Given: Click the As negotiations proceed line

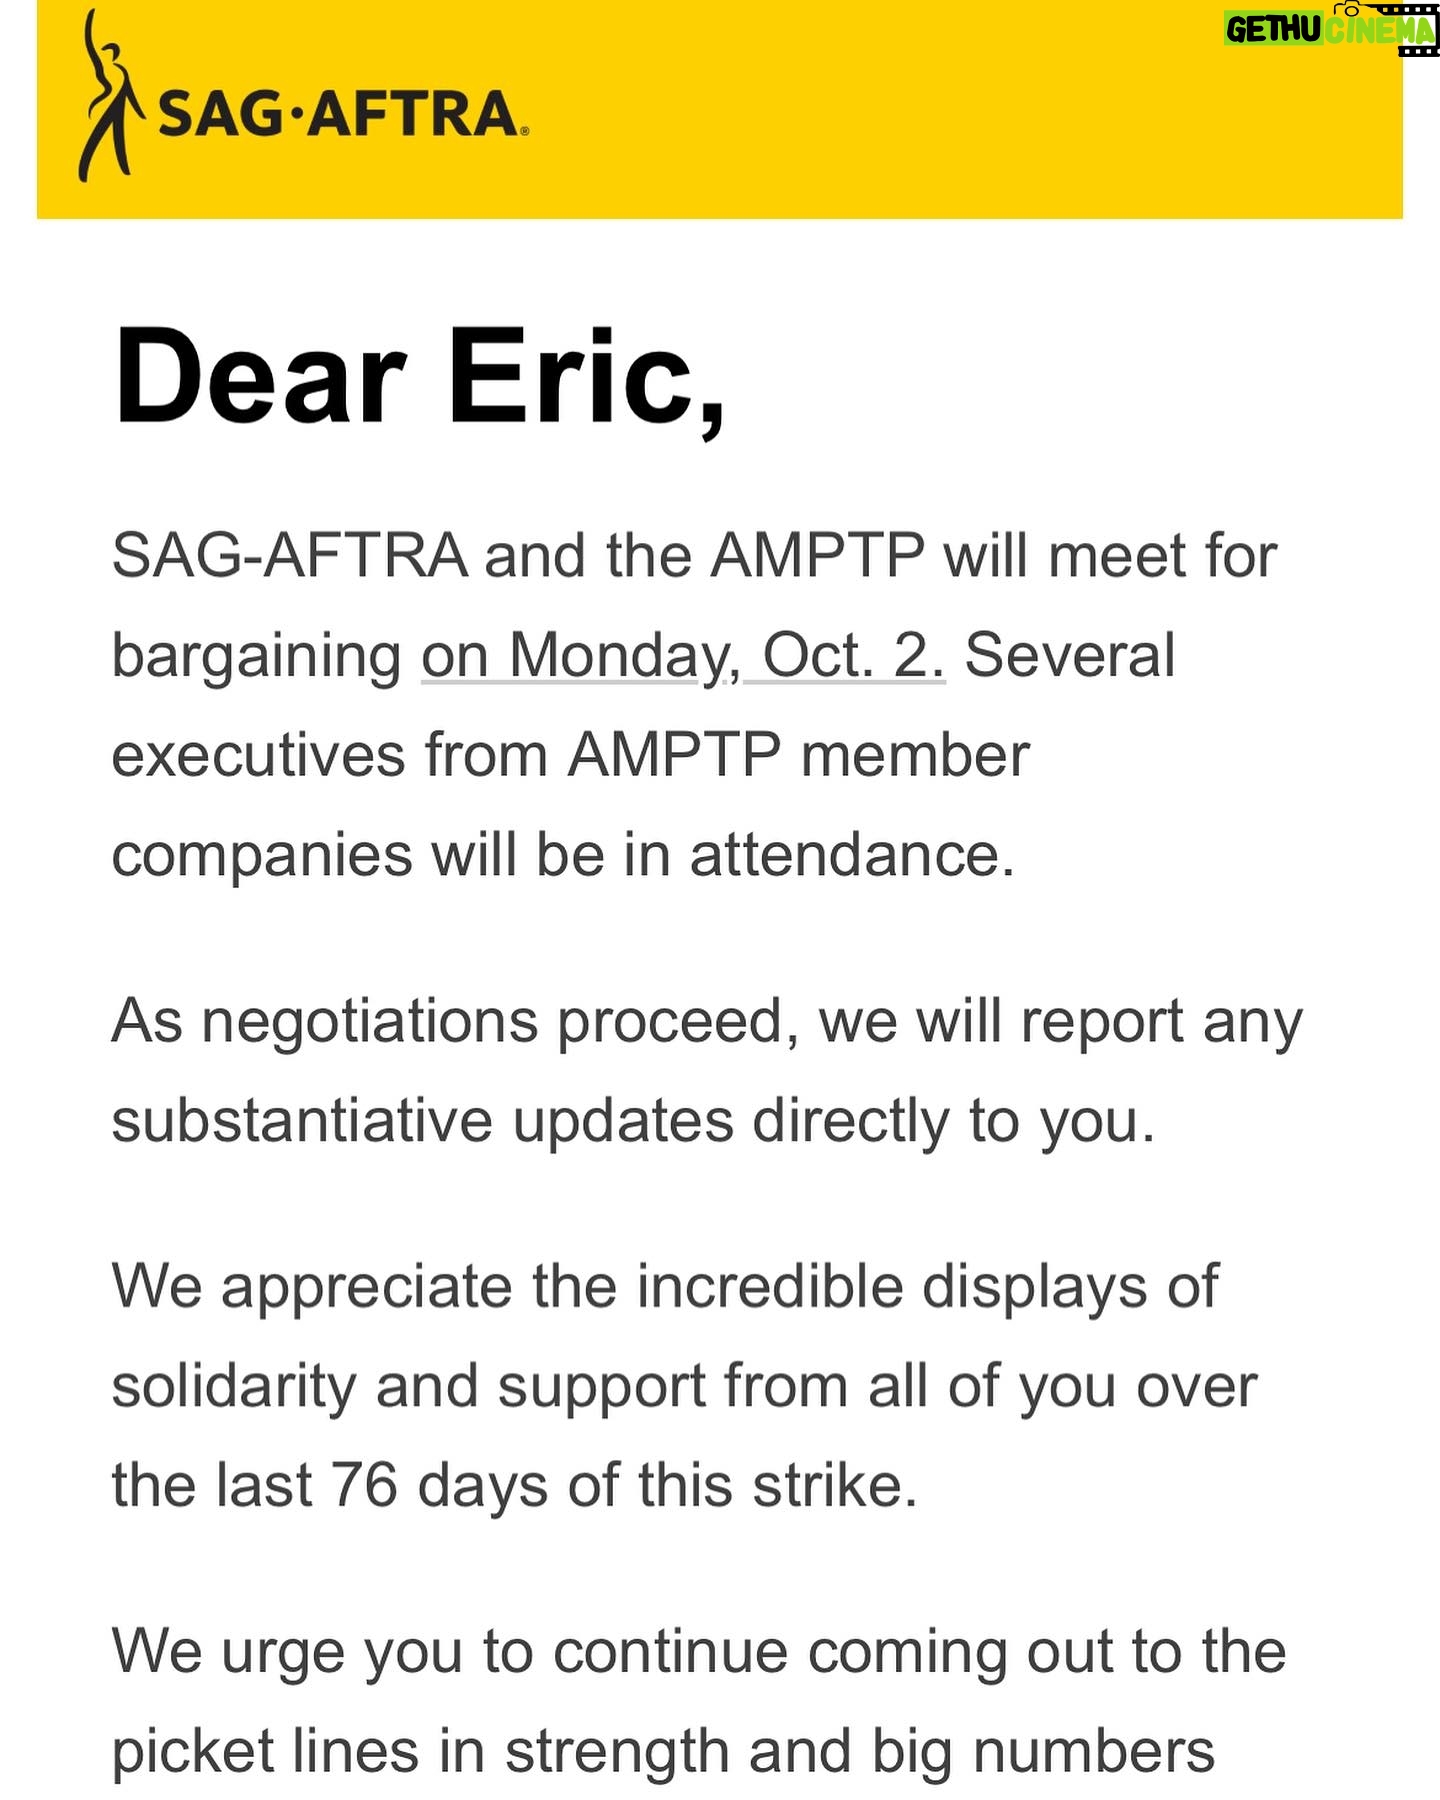Looking at the screenshot, I should tap(707, 1022).
